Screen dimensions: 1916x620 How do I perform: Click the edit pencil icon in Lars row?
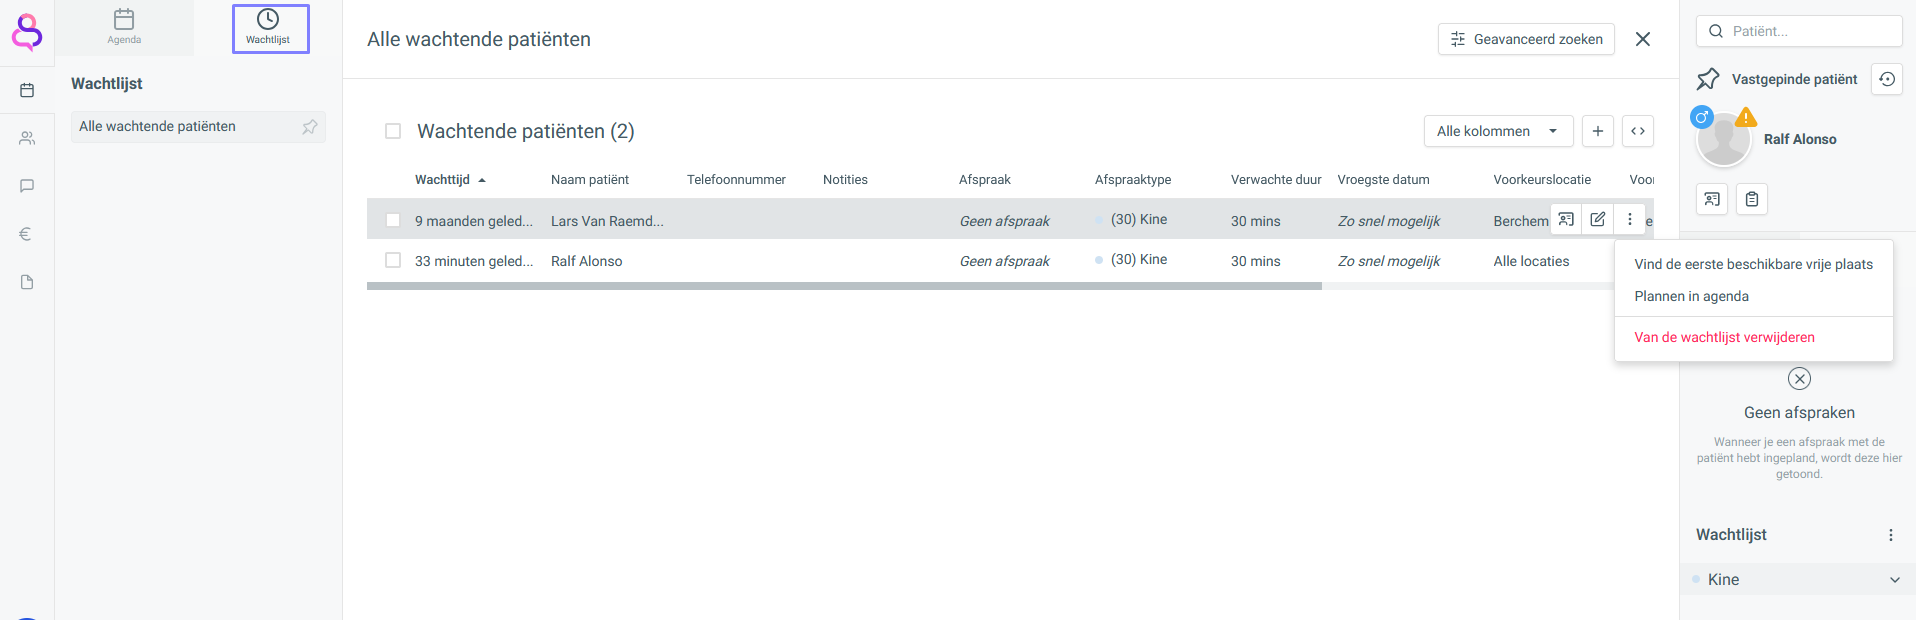[x=1598, y=219]
